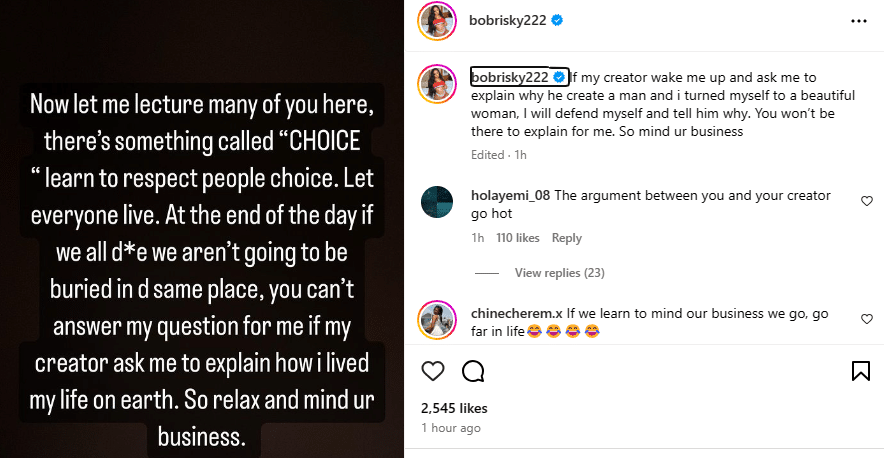The image size is (884, 458).
Task: Open comment bubble icon below post
Action: pos(473,372)
